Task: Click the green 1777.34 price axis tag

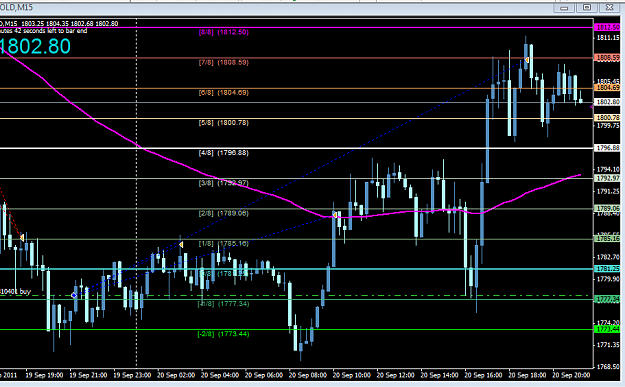Action: point(607,299)
